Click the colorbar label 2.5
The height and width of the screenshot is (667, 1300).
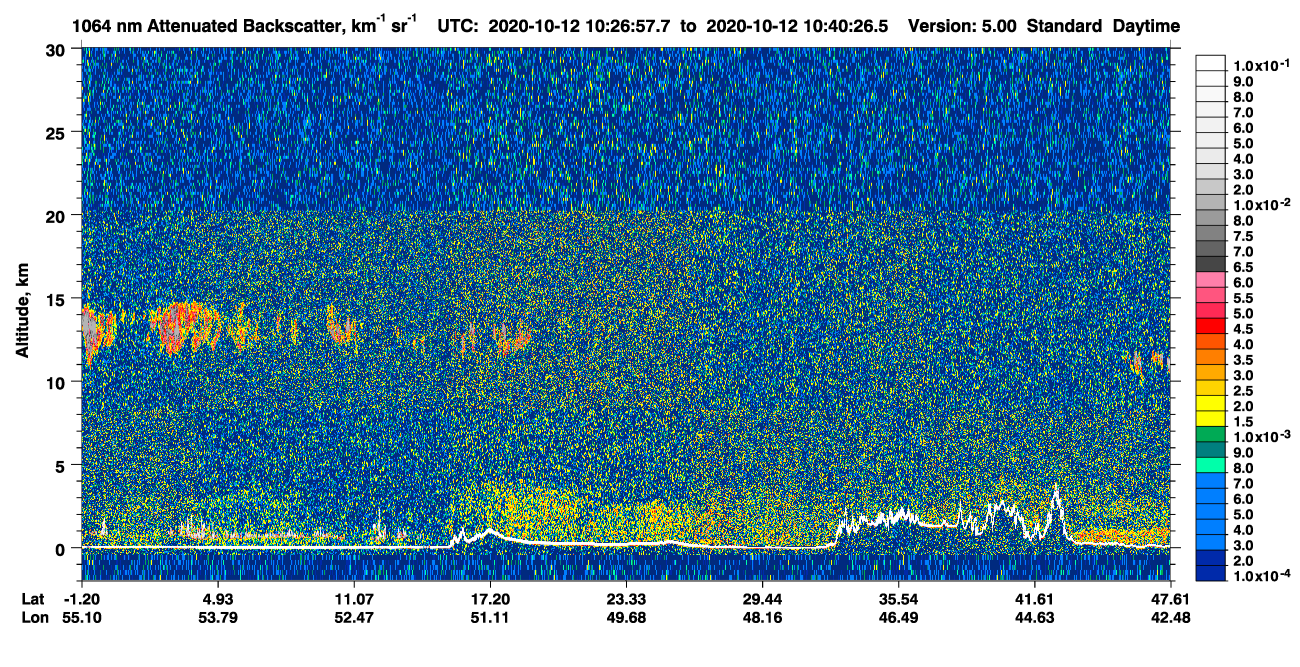[1244, 391]
